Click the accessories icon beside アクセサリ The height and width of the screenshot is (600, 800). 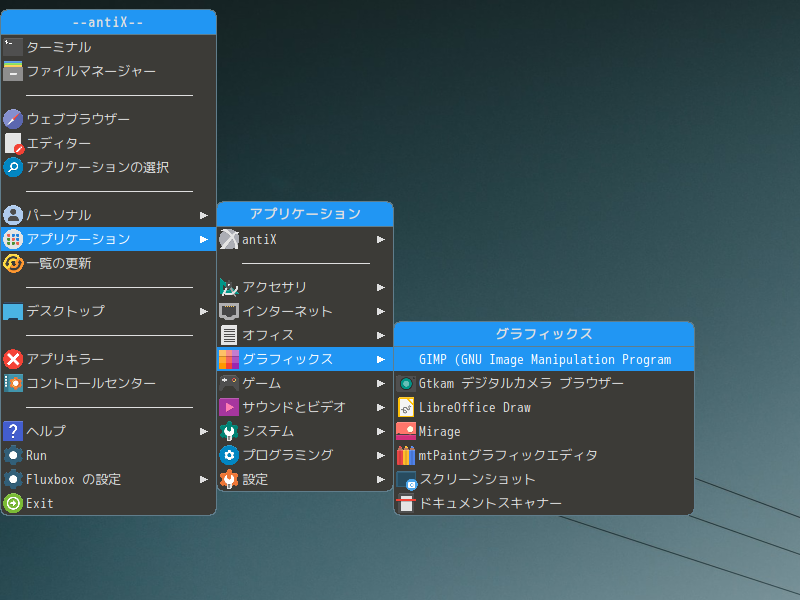point(229,287)
